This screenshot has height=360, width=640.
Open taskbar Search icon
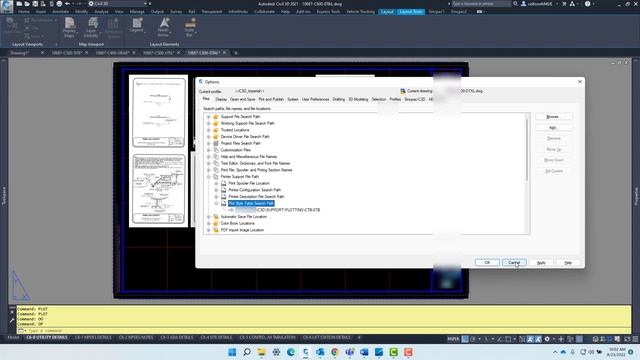tap(247, 352)
